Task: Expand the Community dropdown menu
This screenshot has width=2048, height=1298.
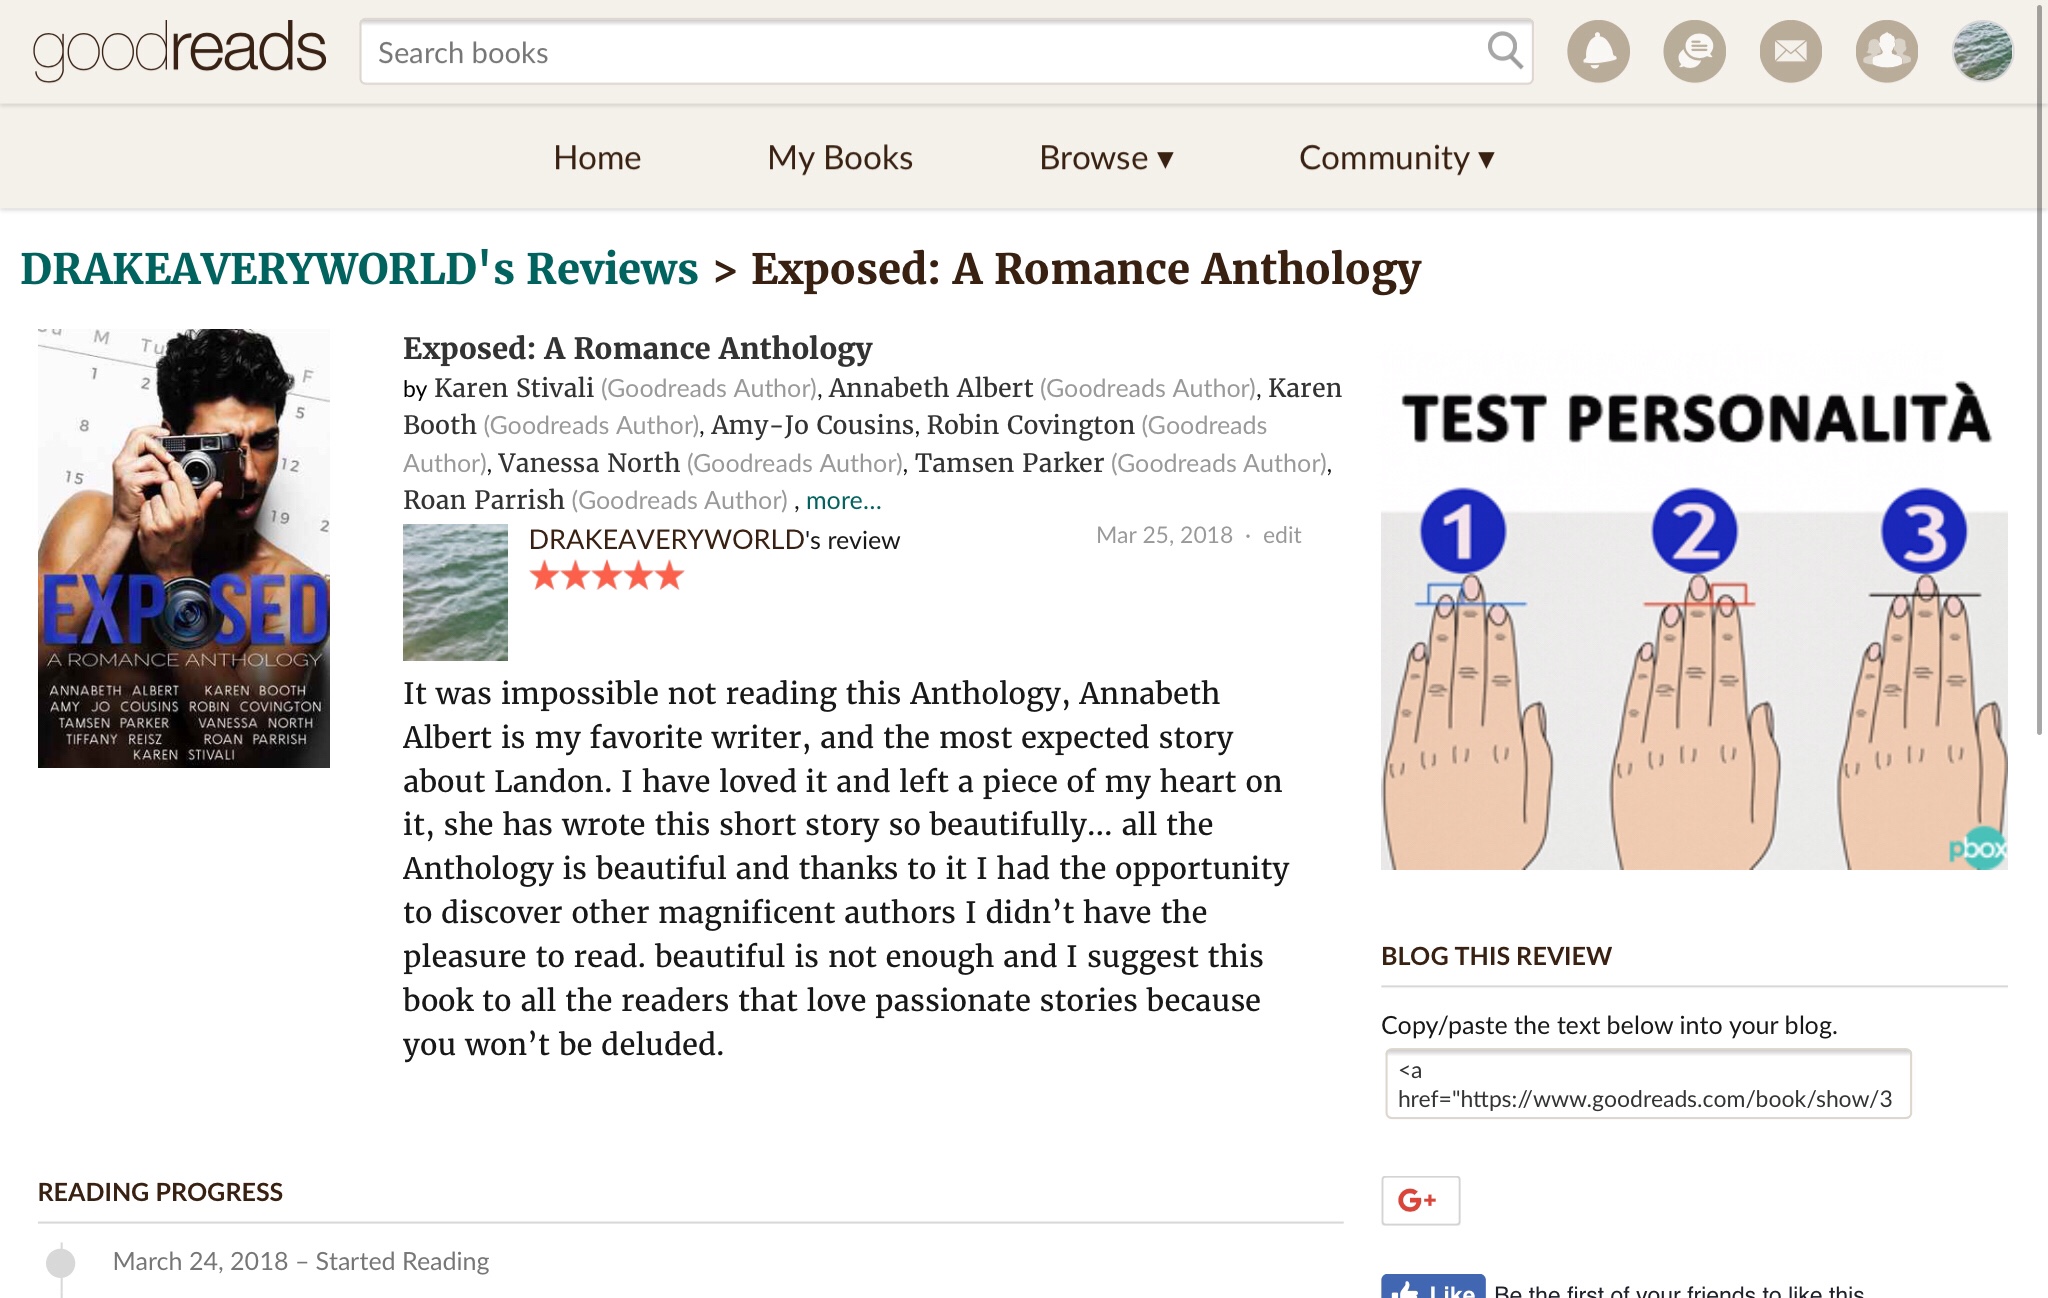Action: point(1396,158)
